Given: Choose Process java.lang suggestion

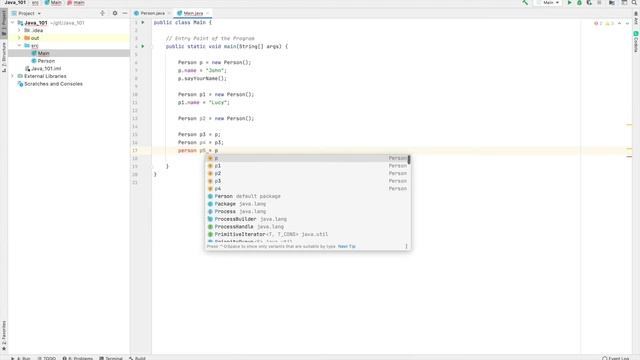Looking at the screenshot, I should point(307,211).
